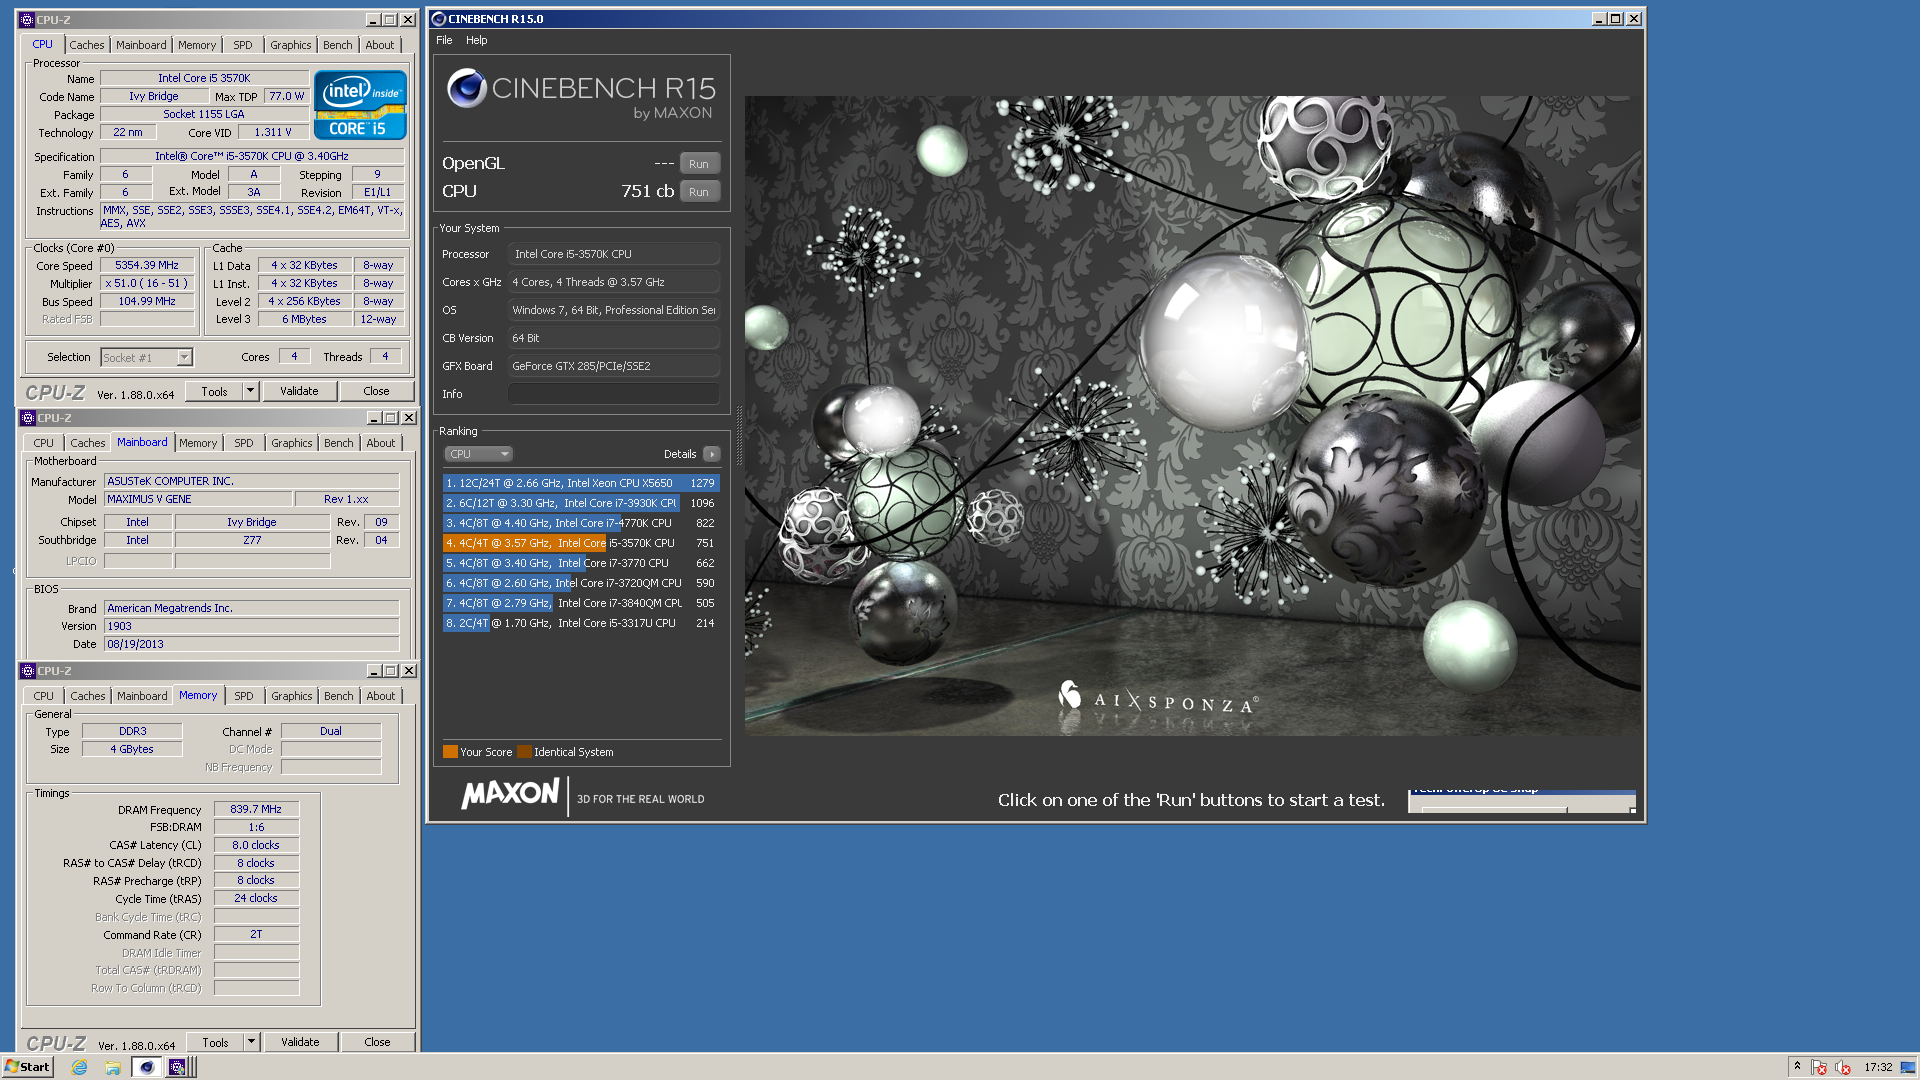Image resolution: width=1920 pixels, height=1080 pixels.
Task: Open the Help menu in Cinebench
Action: [x=476, y=40]
